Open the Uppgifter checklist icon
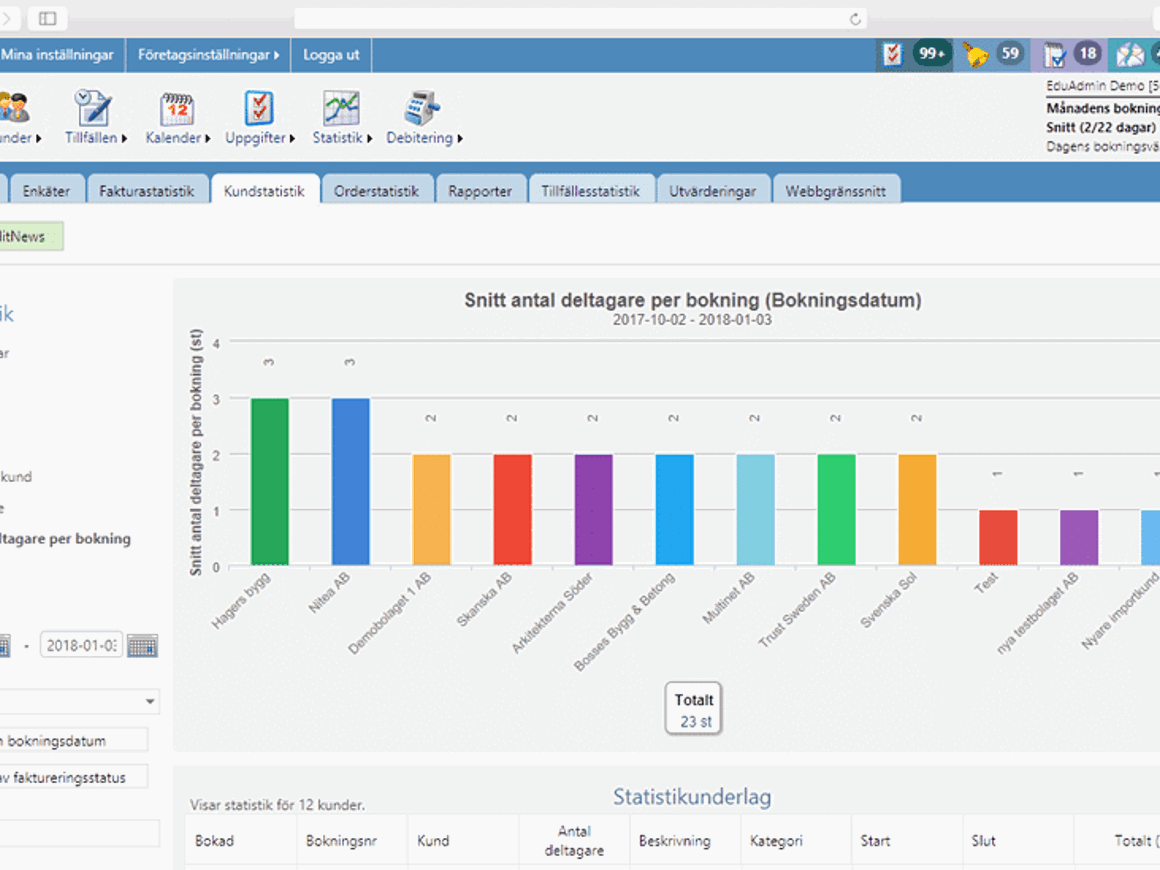This screenshot has width=1160, height=870. 259,108
